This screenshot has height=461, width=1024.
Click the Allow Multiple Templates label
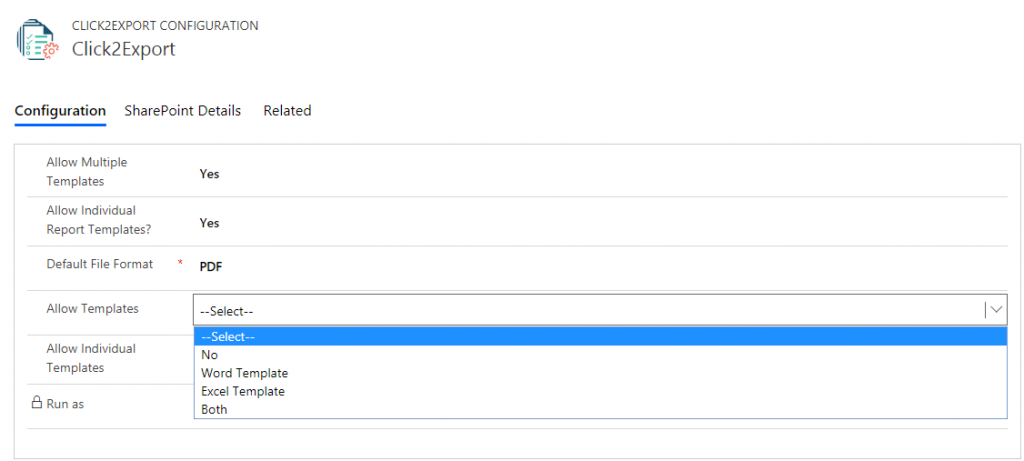[x=87, y=171]
